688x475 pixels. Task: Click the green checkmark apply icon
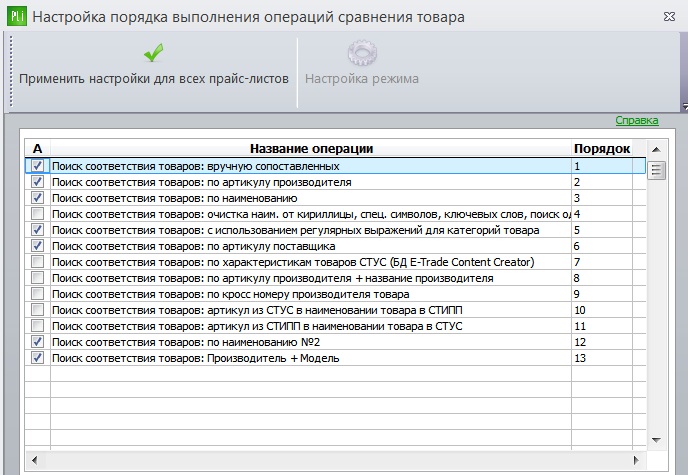click(x=154, y=53)
